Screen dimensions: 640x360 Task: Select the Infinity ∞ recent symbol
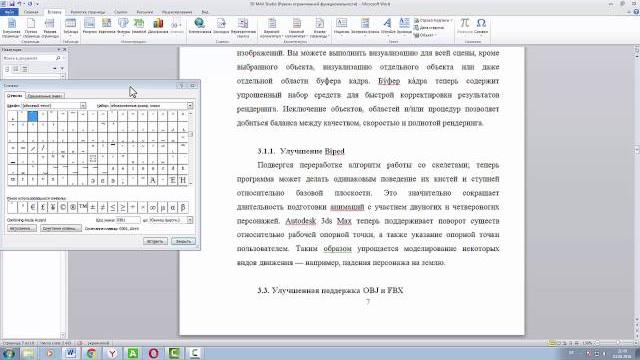(153, 208)
